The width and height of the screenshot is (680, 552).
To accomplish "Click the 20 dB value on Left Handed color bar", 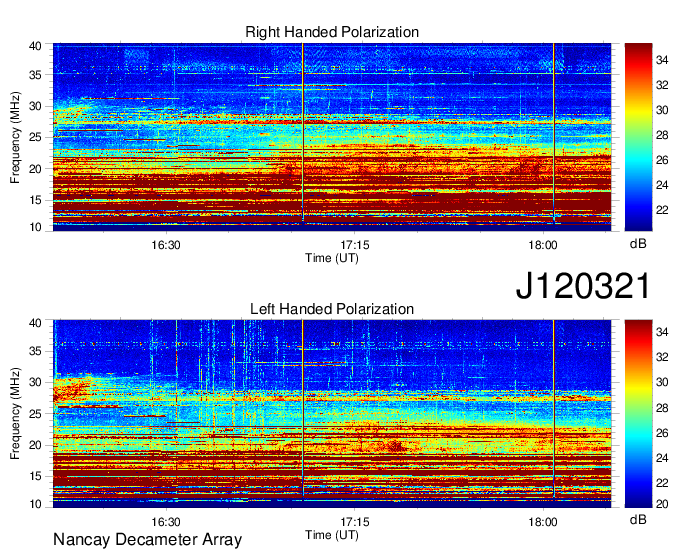I will pos(662,504).
